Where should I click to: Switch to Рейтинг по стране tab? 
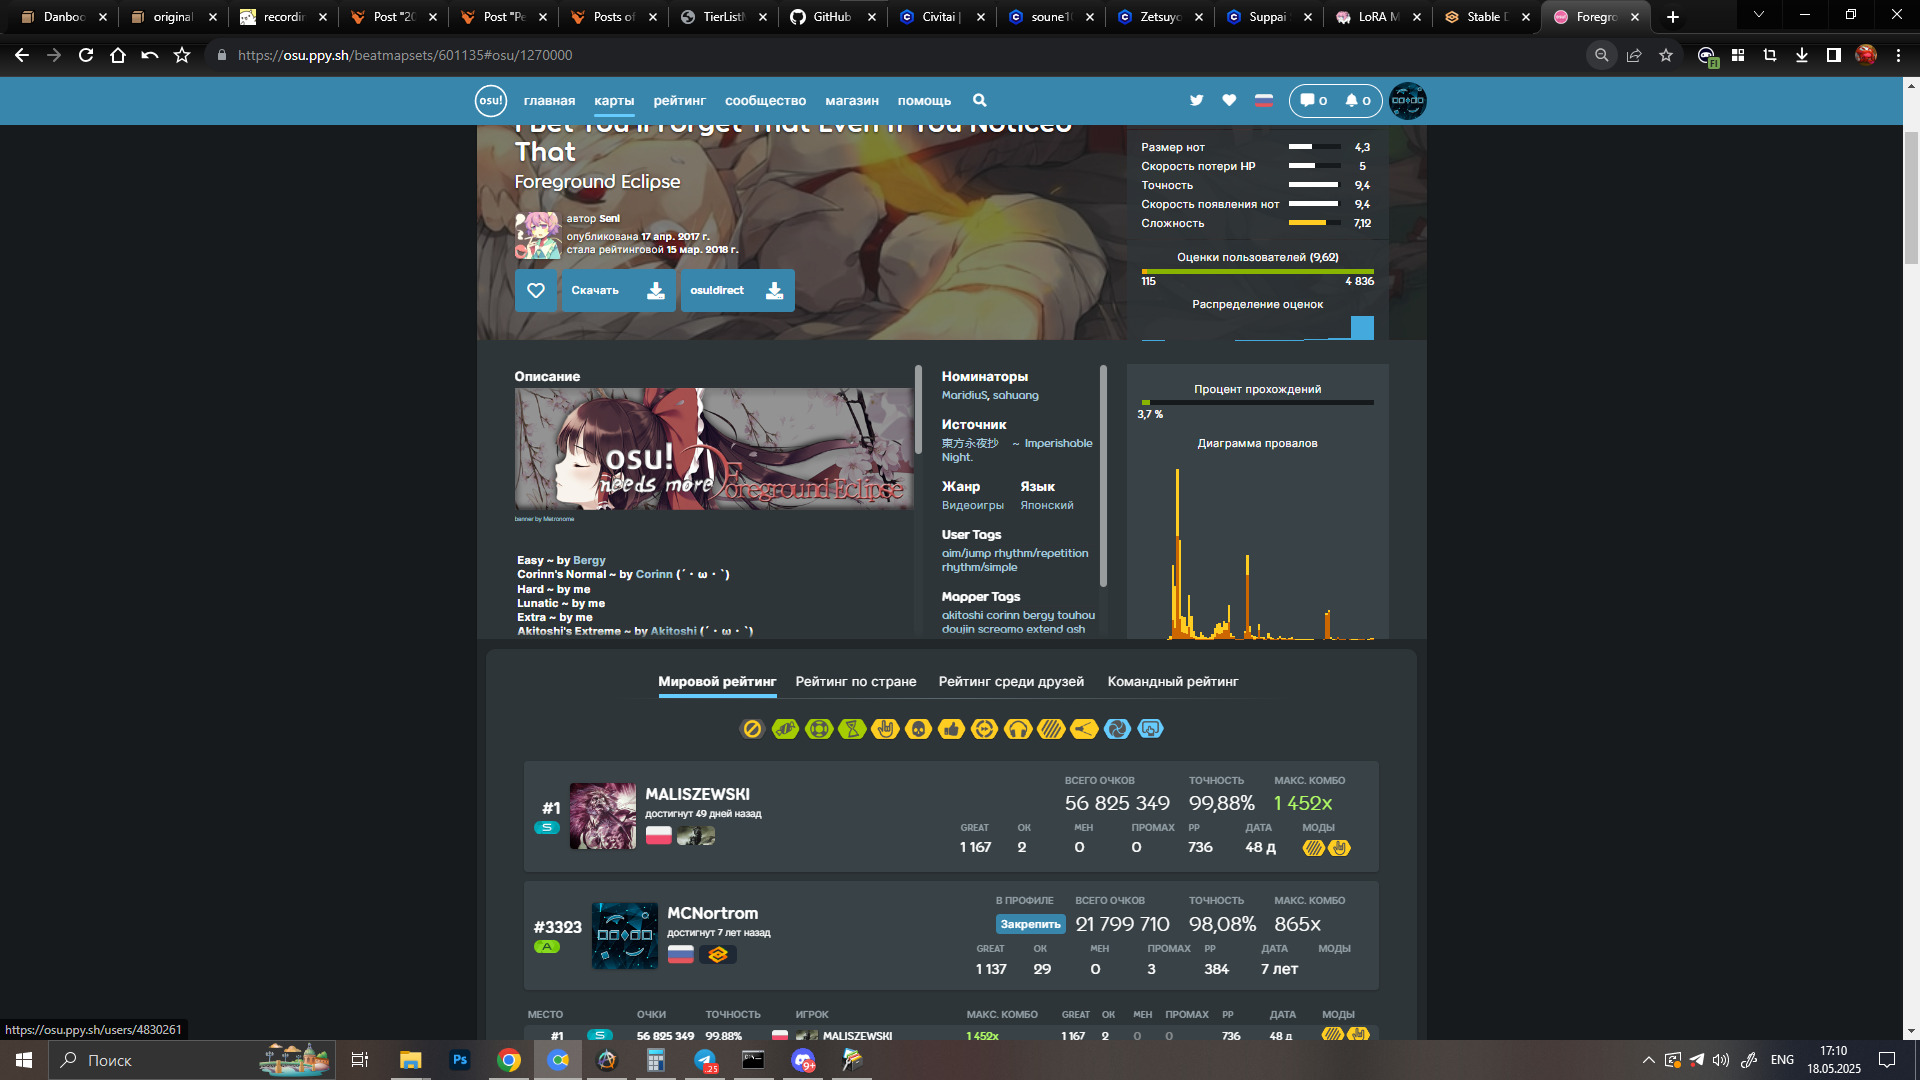(x=855, y=682)
